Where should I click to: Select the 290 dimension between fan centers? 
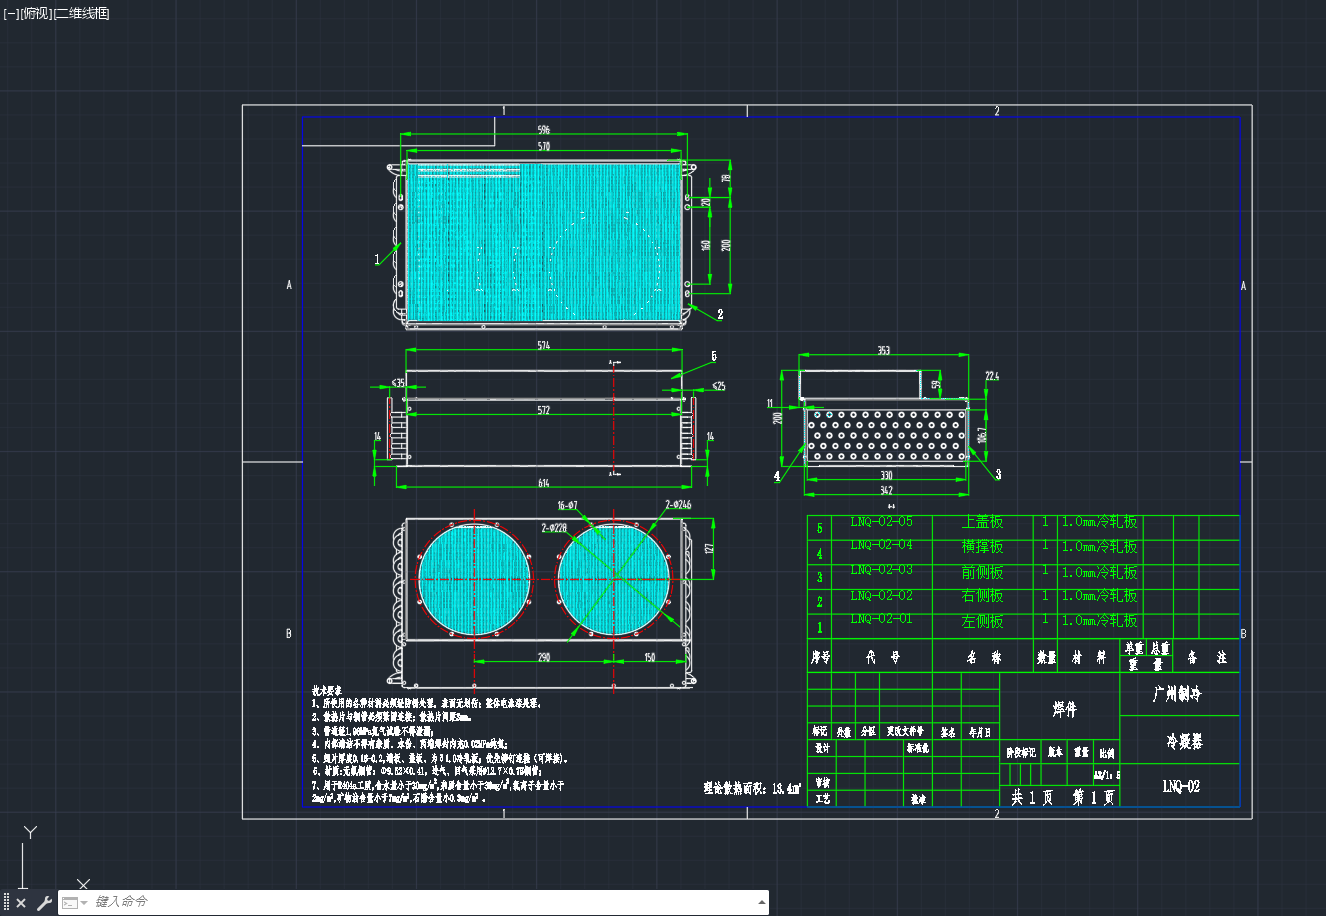[x=543, y=657]
